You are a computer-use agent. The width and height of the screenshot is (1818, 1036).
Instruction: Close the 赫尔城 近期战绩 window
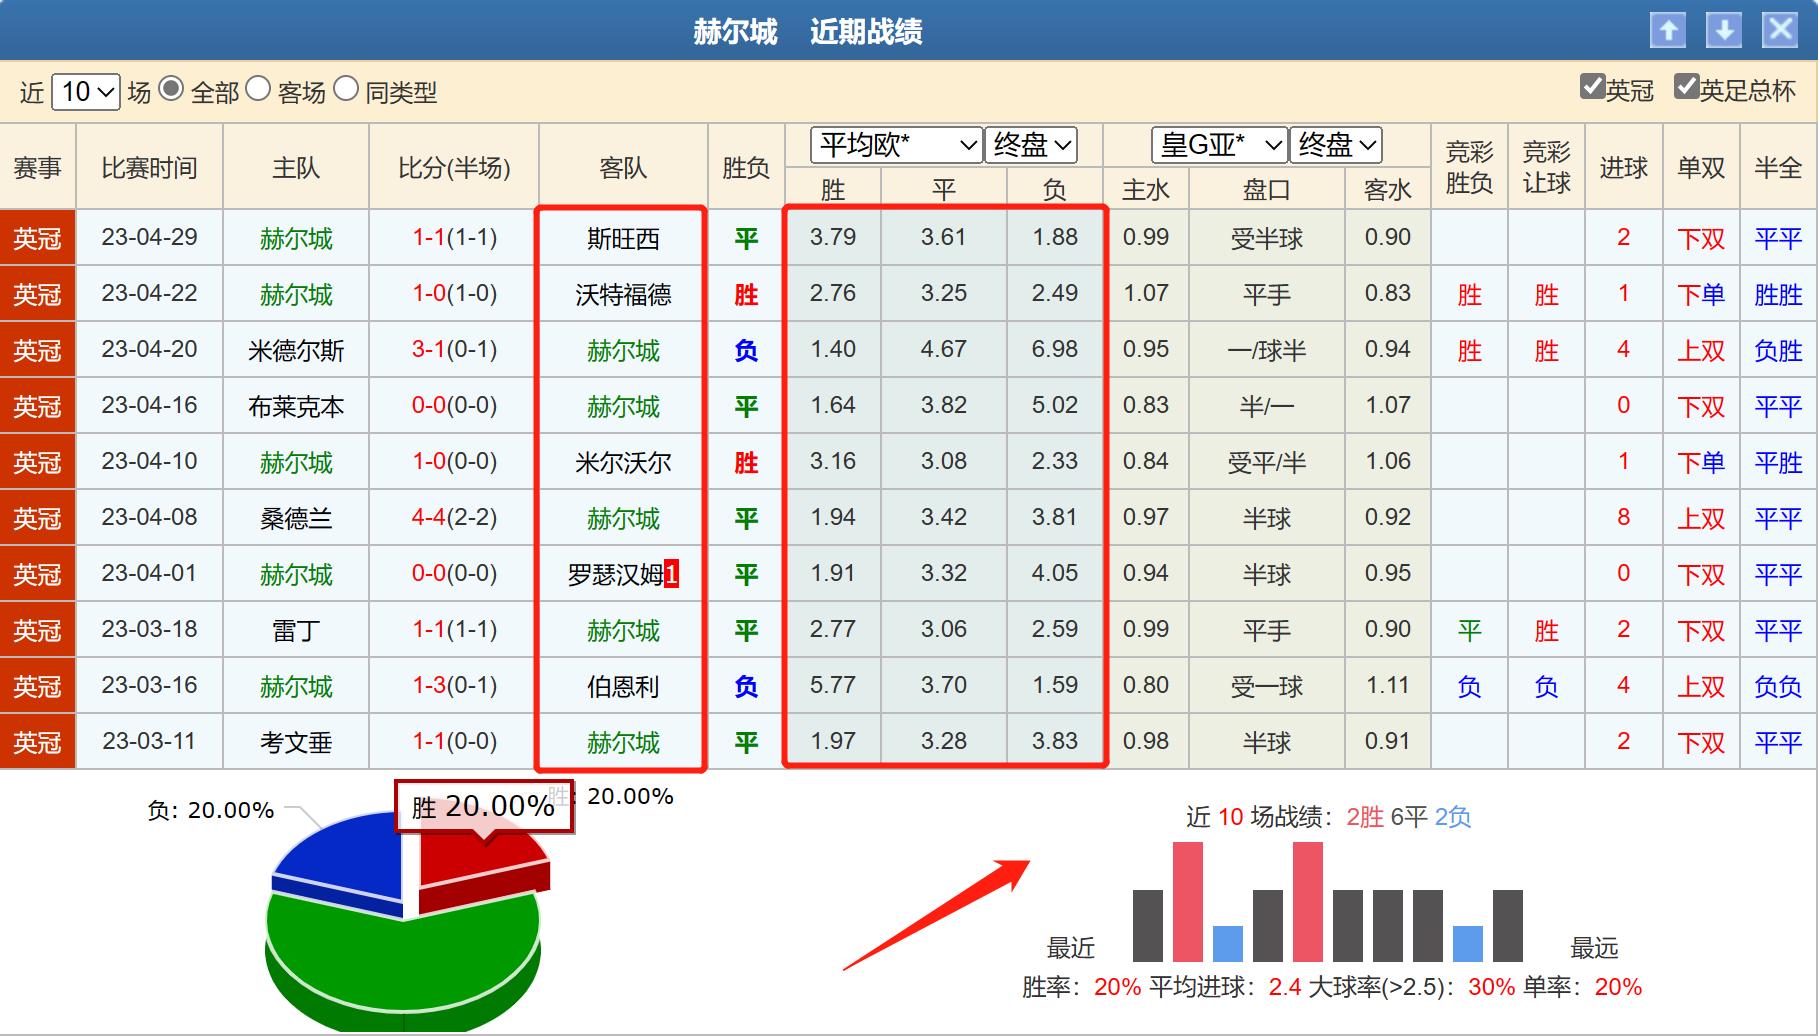1779,31
